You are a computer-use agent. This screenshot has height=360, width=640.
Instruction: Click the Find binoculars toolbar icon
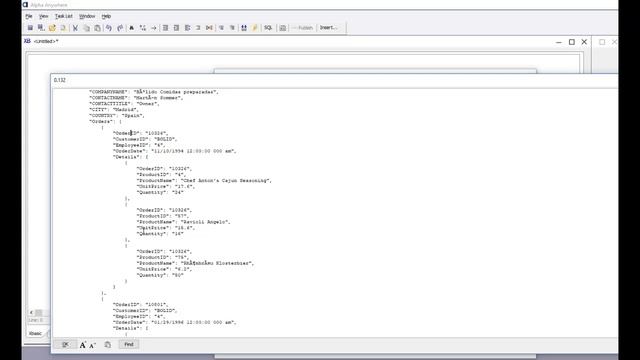click(131, 28)
